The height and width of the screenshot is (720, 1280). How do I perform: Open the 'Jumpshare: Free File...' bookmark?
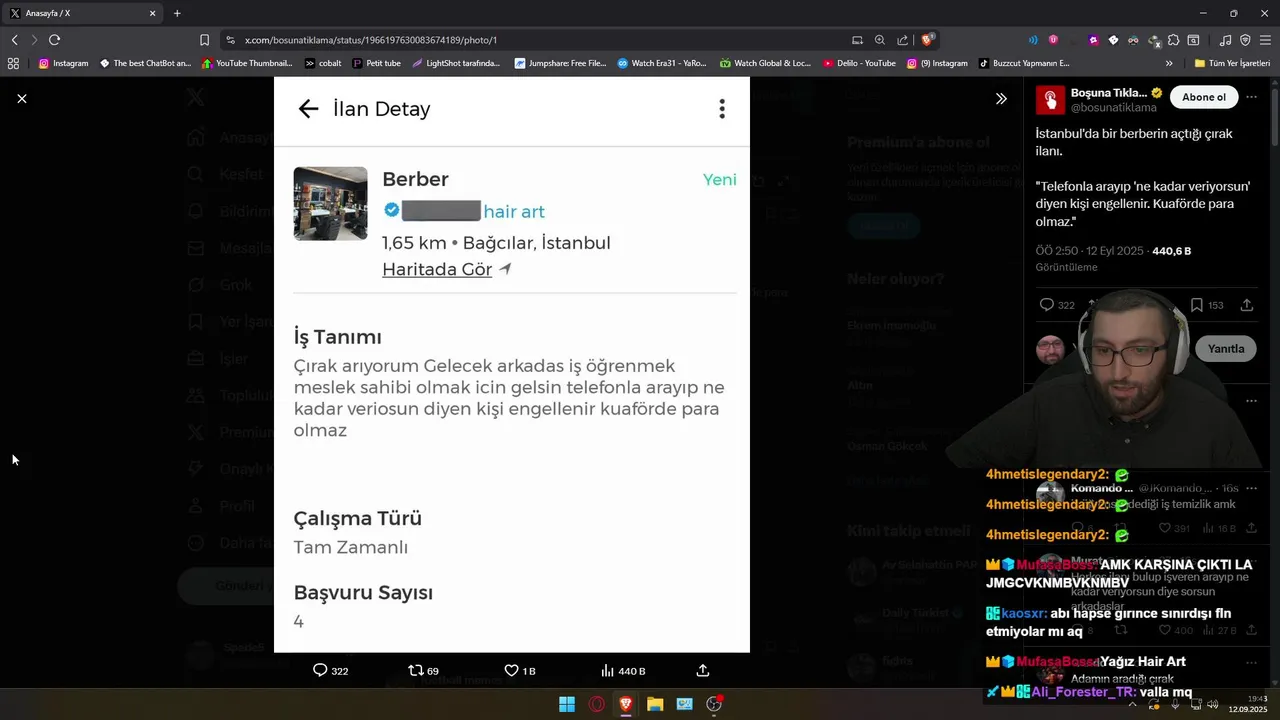[561, 63]
